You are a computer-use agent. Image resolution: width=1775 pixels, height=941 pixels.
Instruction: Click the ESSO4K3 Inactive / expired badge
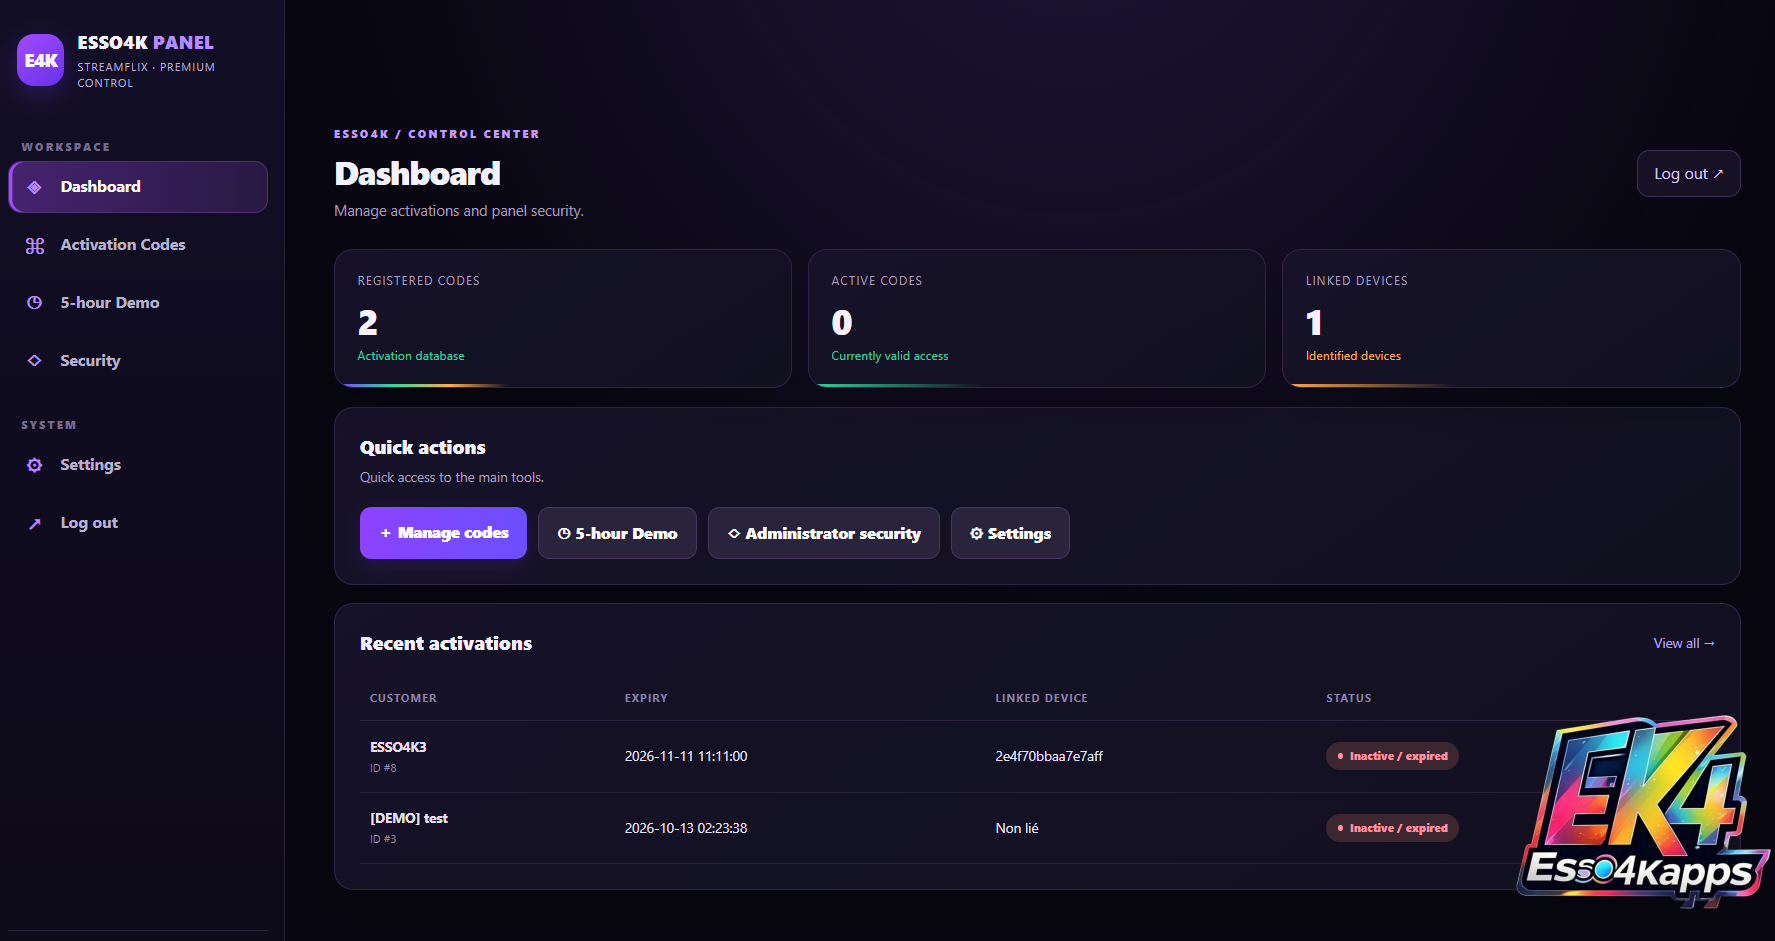coord(1392,756)
